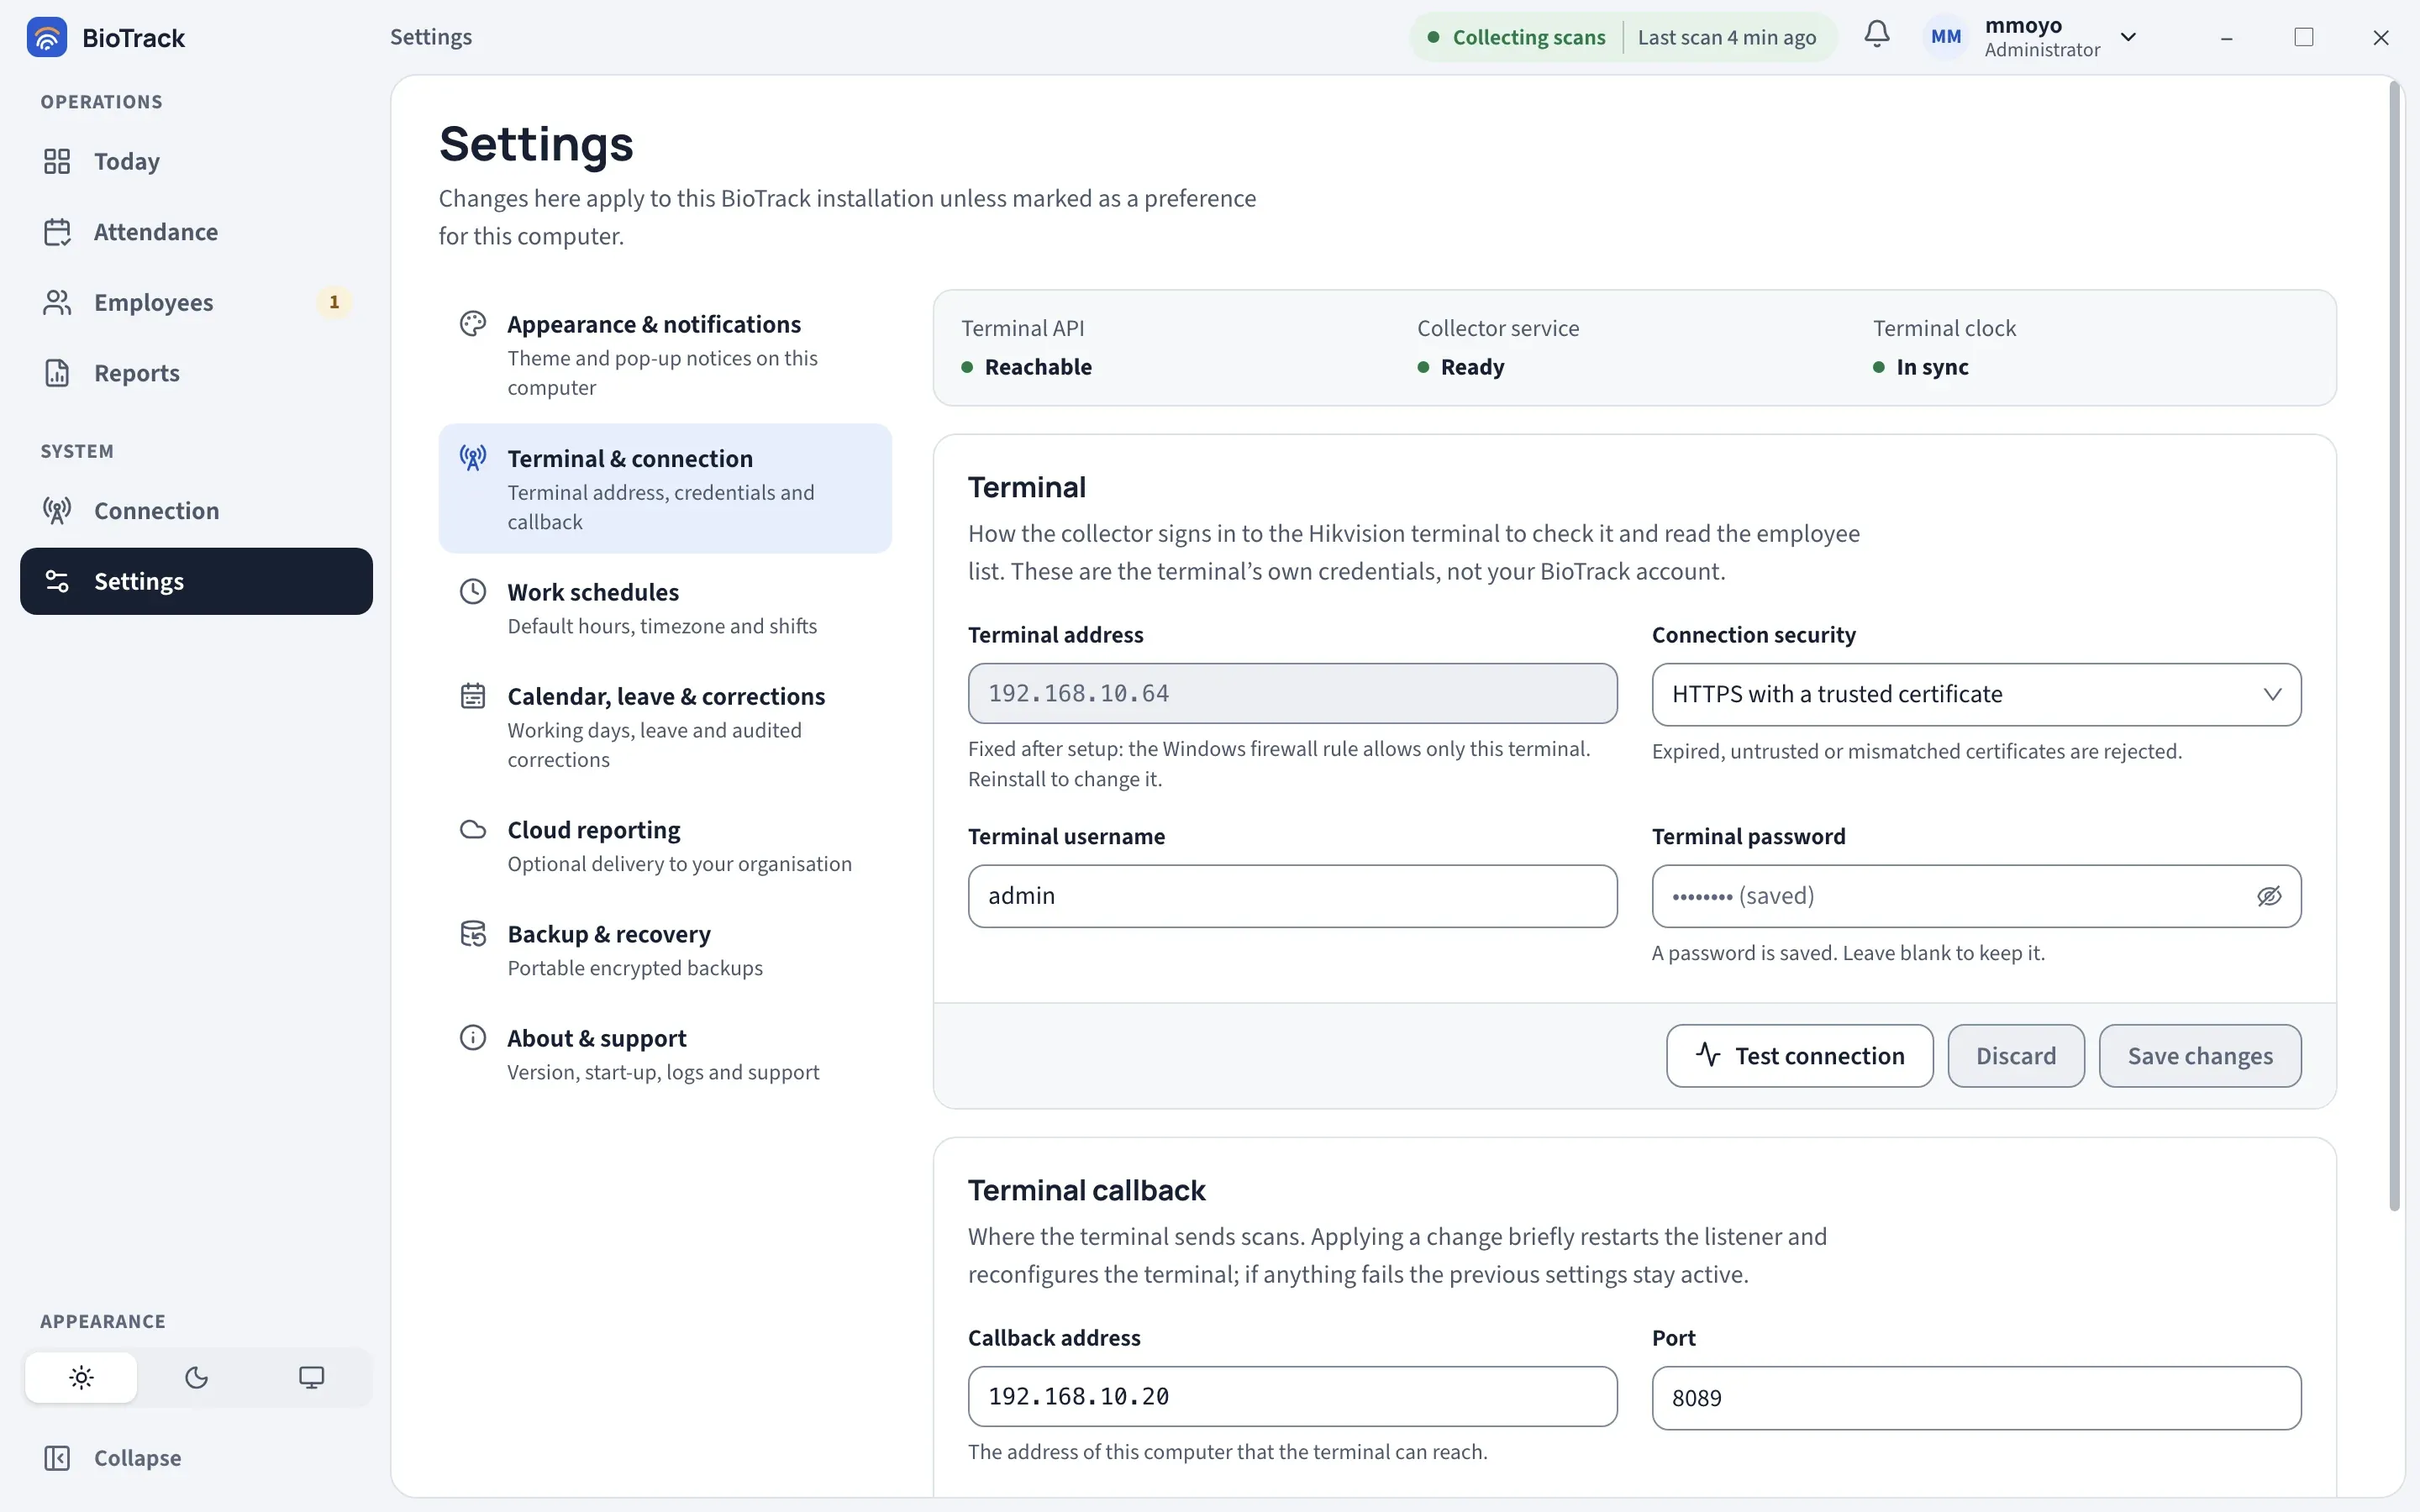This screenshot has width=2420, height=1512.
Task: Show the terminal password with eye toggle
Action: [2269, 896]
